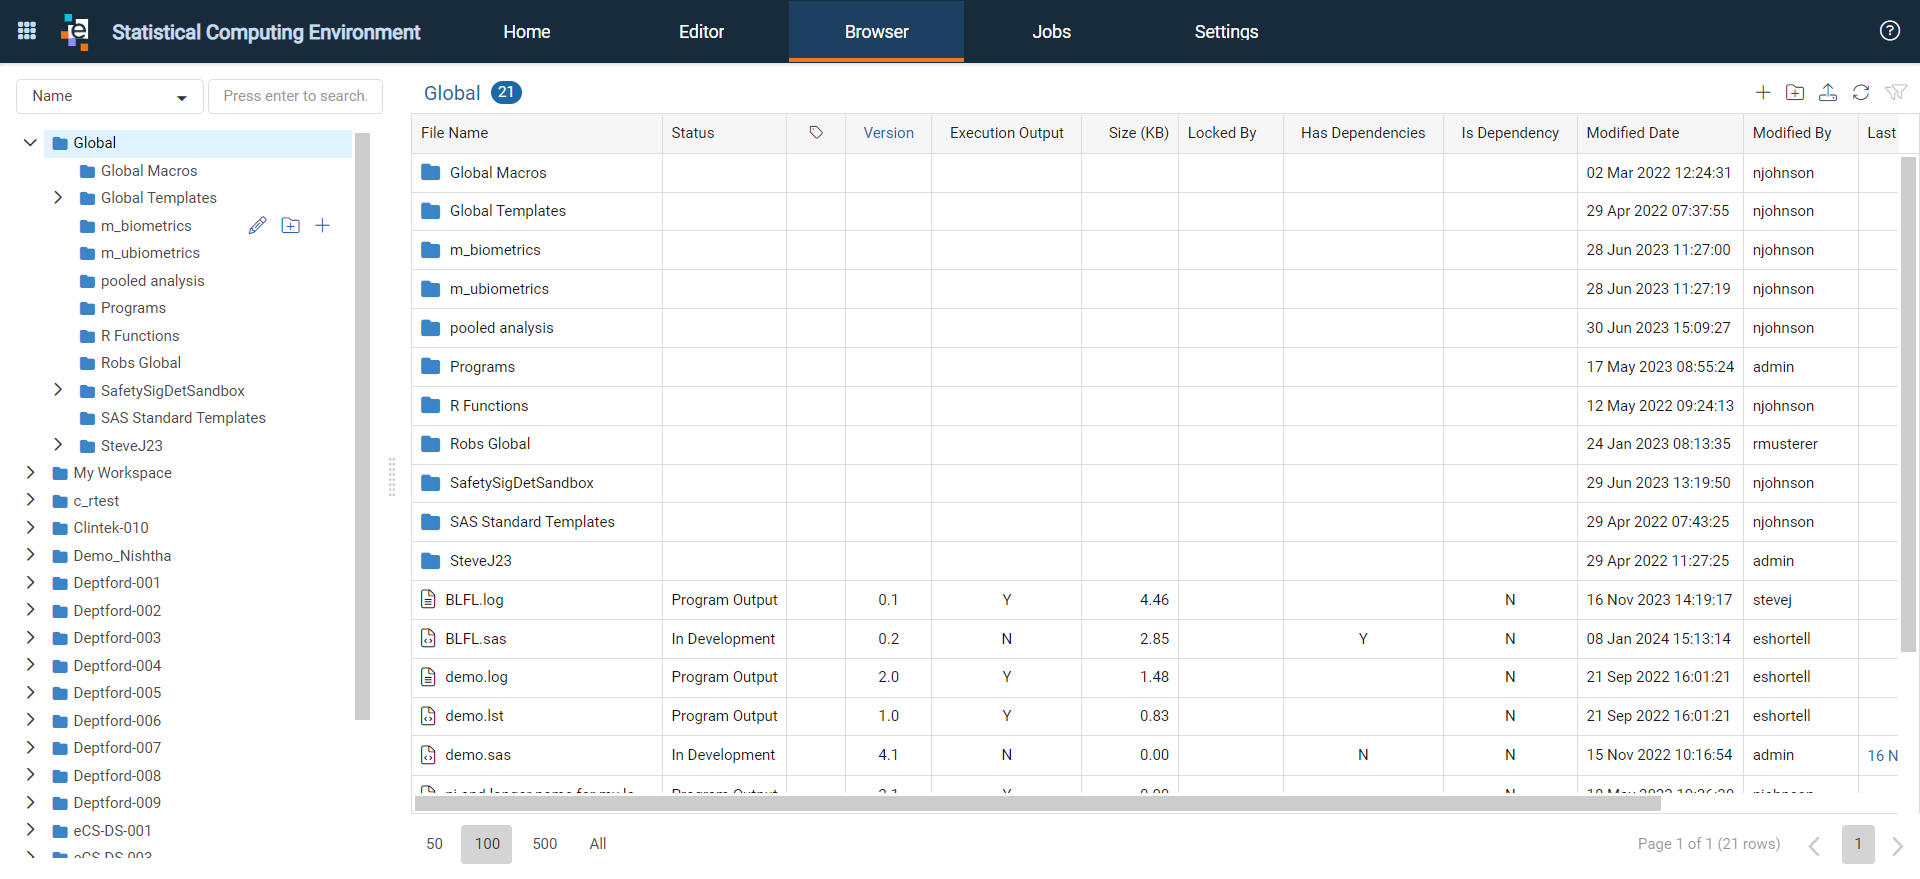Click the Global Macros folder icon in table
Viewport: 1920px width, 879px height.
click(x=431, y=173)
